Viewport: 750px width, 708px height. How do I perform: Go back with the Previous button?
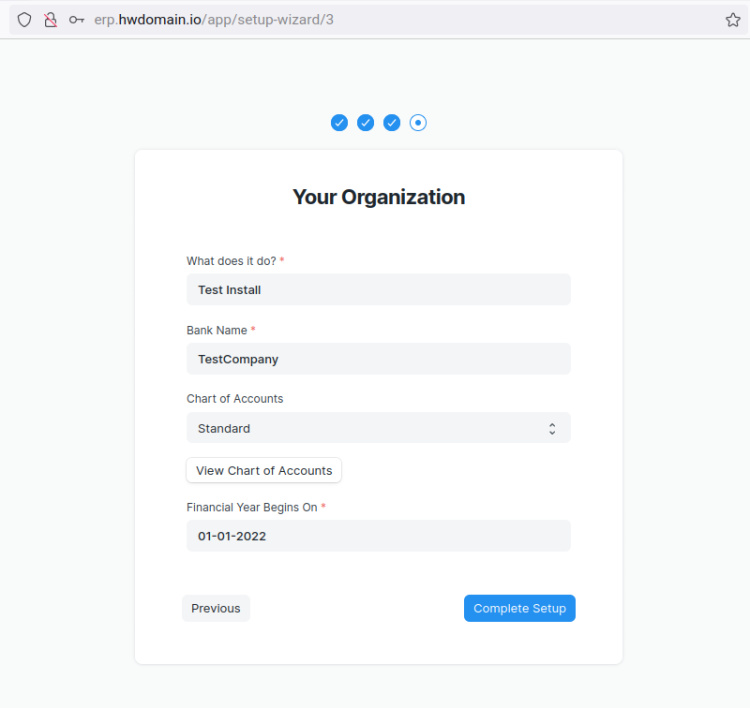[x=216, y=608]
